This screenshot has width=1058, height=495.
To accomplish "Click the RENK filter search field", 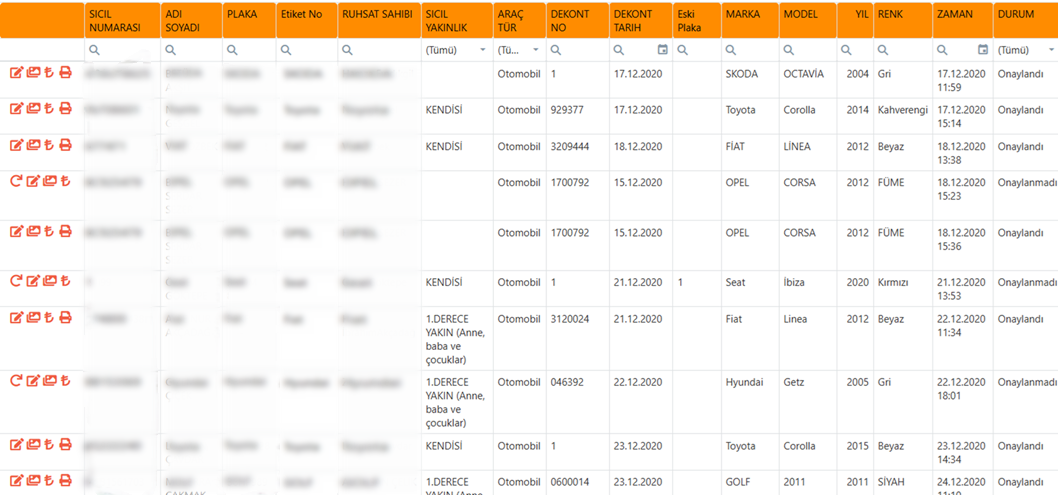I will point(908,50).
